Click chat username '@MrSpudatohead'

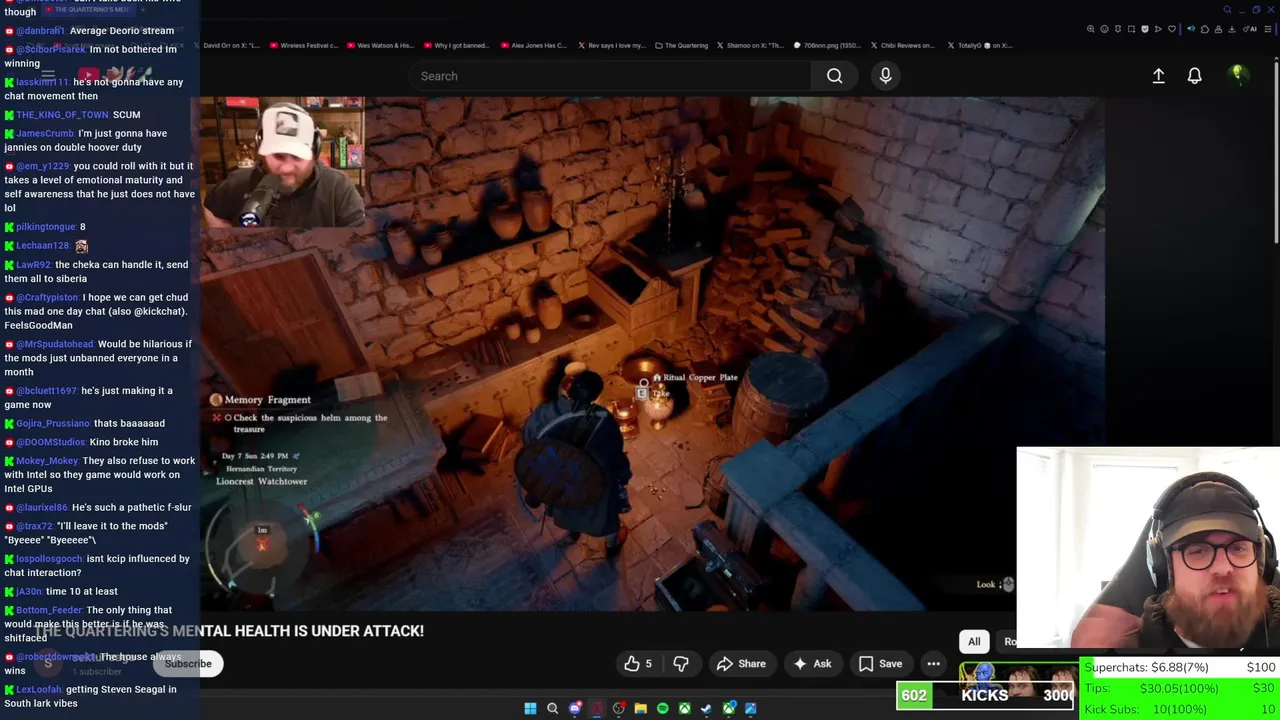[x=54, y=344]
